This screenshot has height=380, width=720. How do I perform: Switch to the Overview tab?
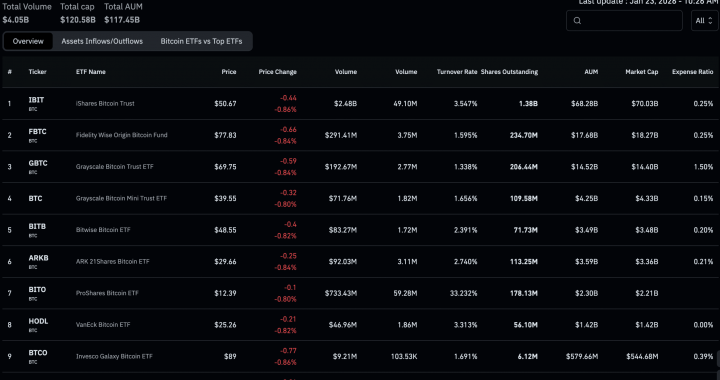tap(28, 41)
